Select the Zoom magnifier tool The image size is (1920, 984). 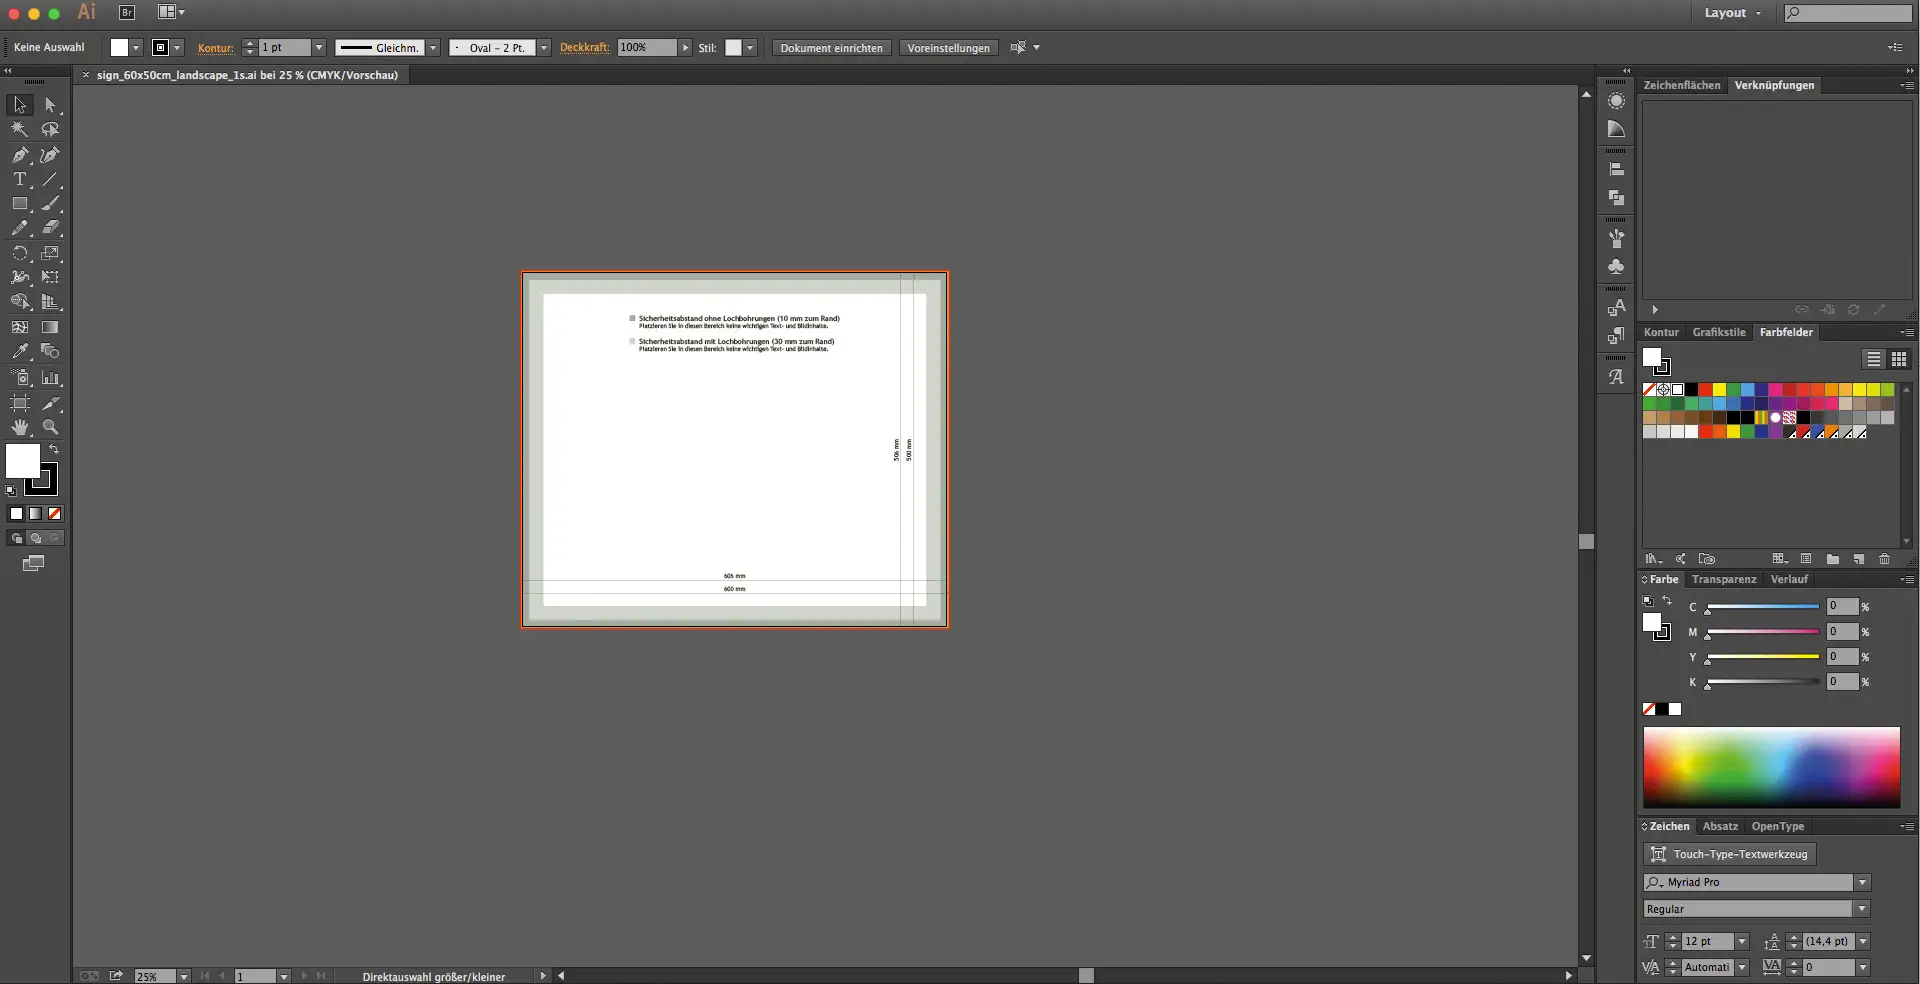click(50, 427)
